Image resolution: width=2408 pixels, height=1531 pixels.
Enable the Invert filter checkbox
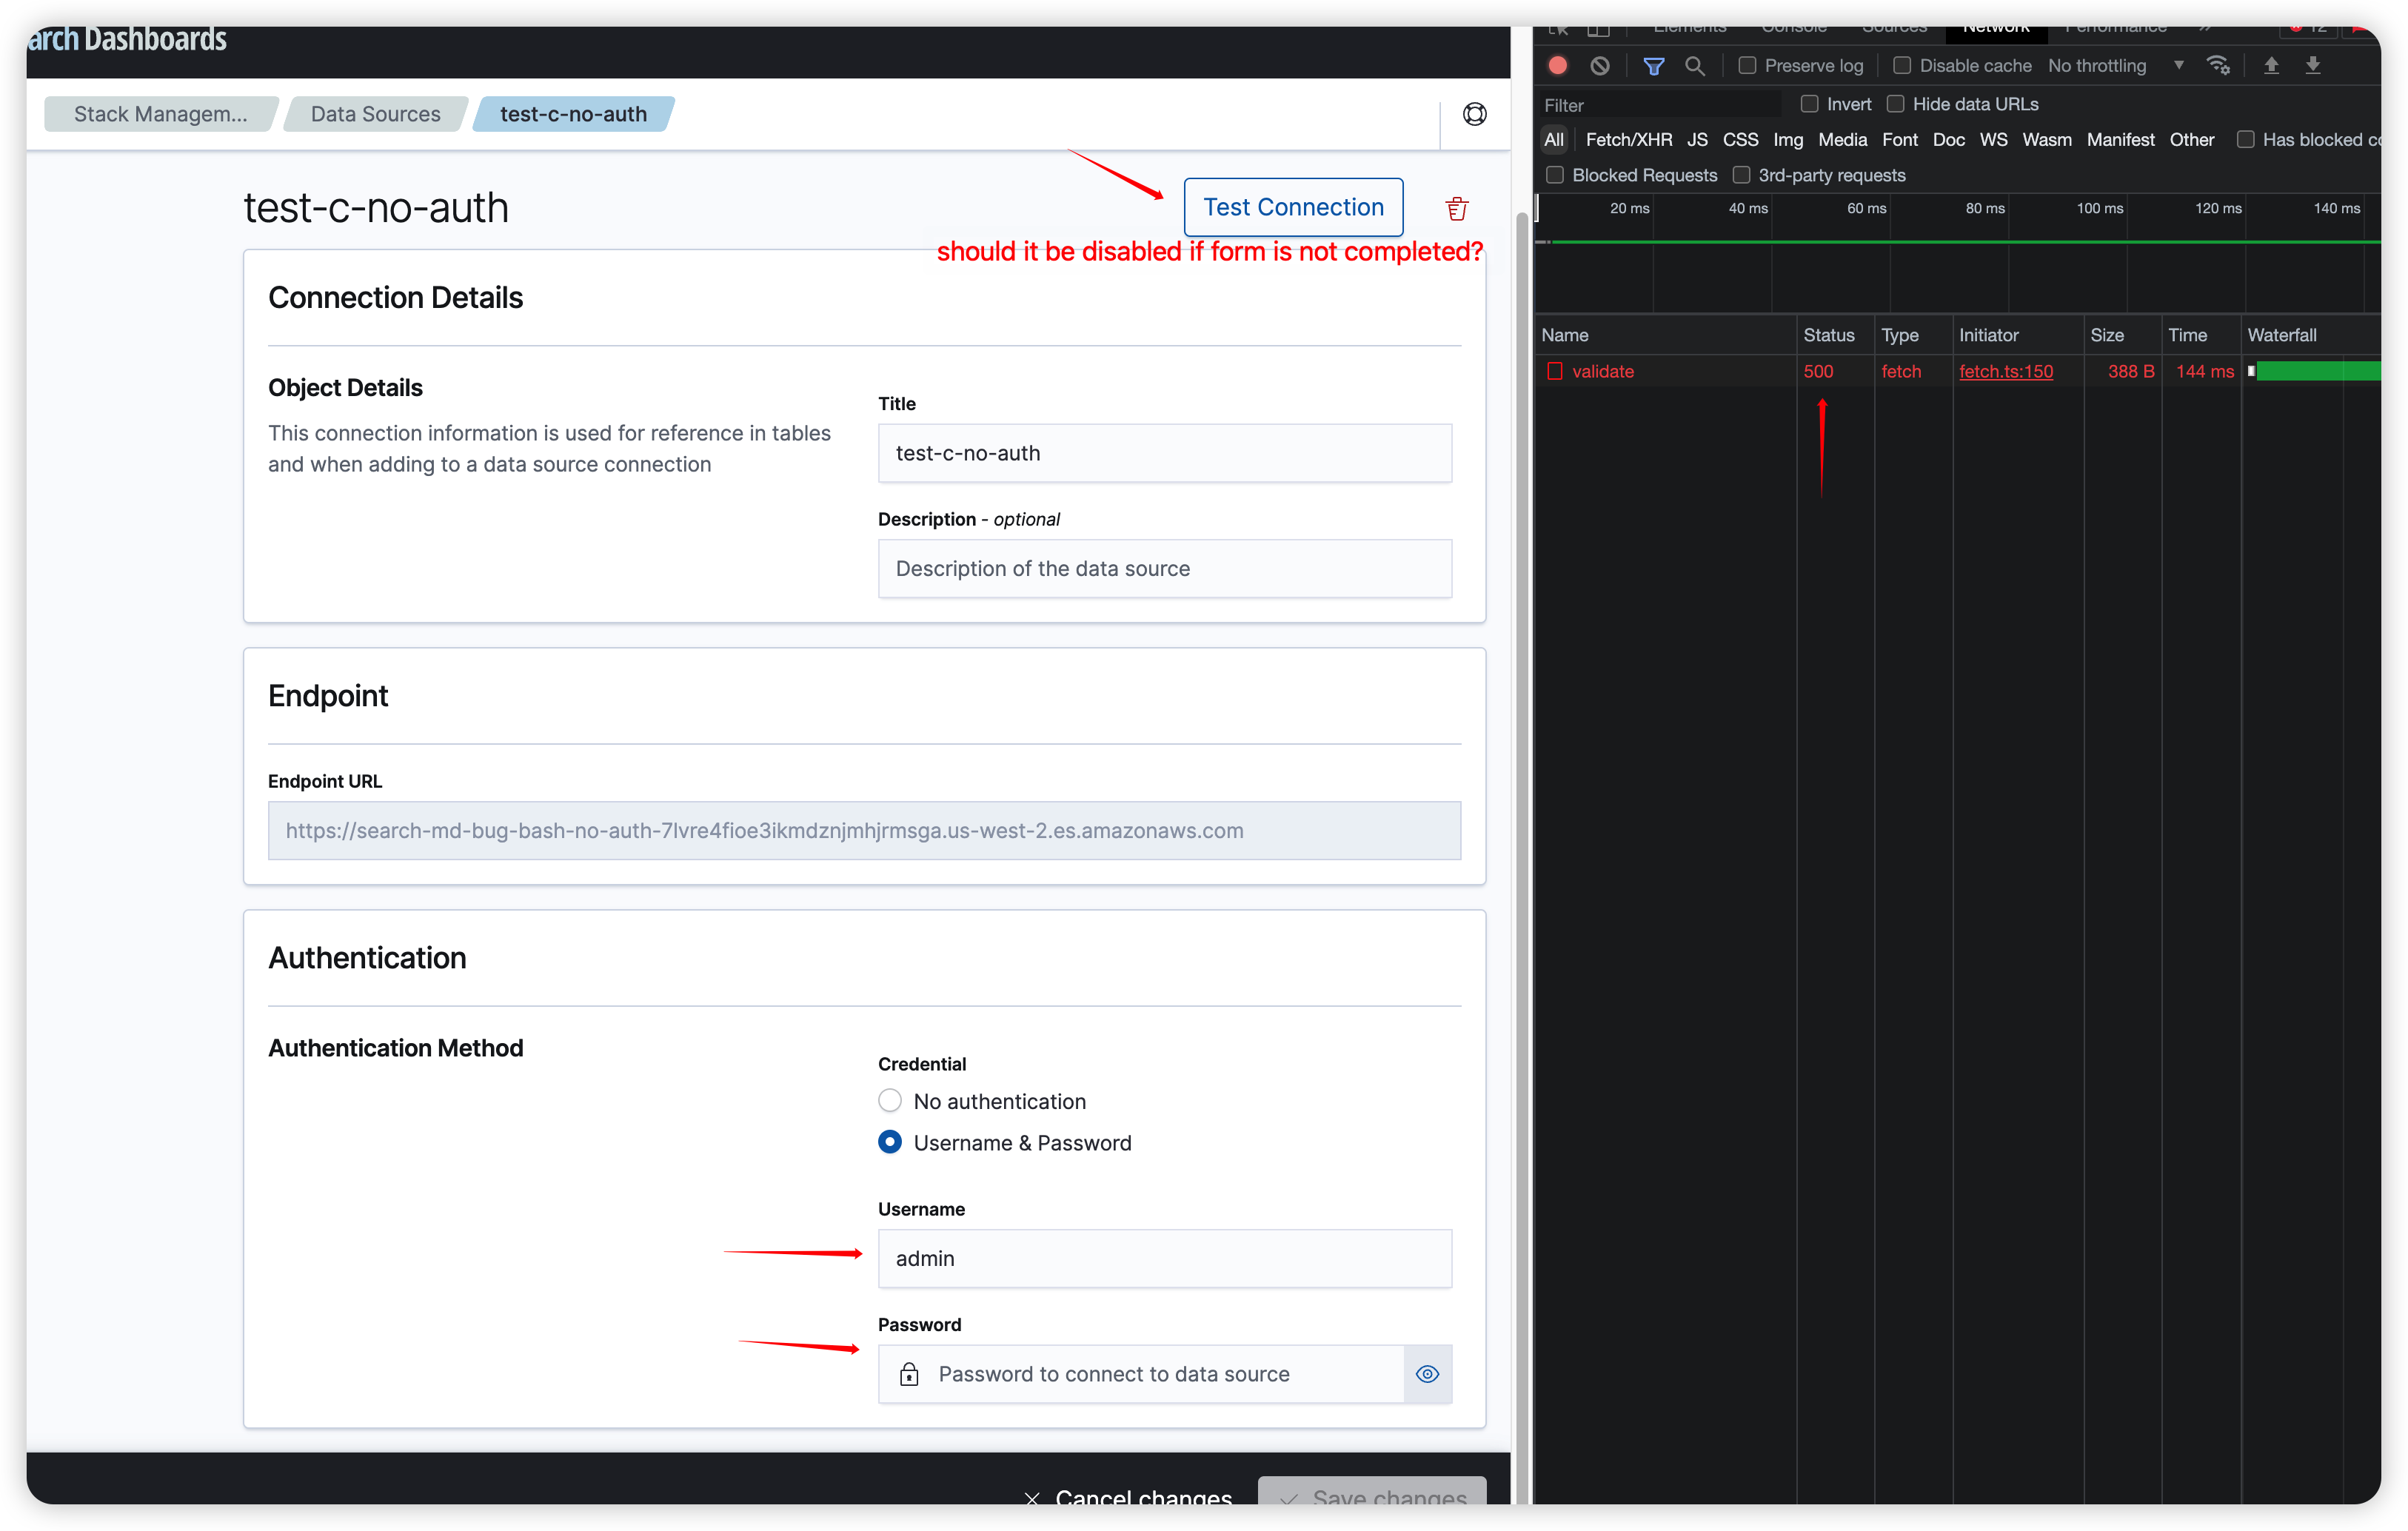(x=1810, y=103)
